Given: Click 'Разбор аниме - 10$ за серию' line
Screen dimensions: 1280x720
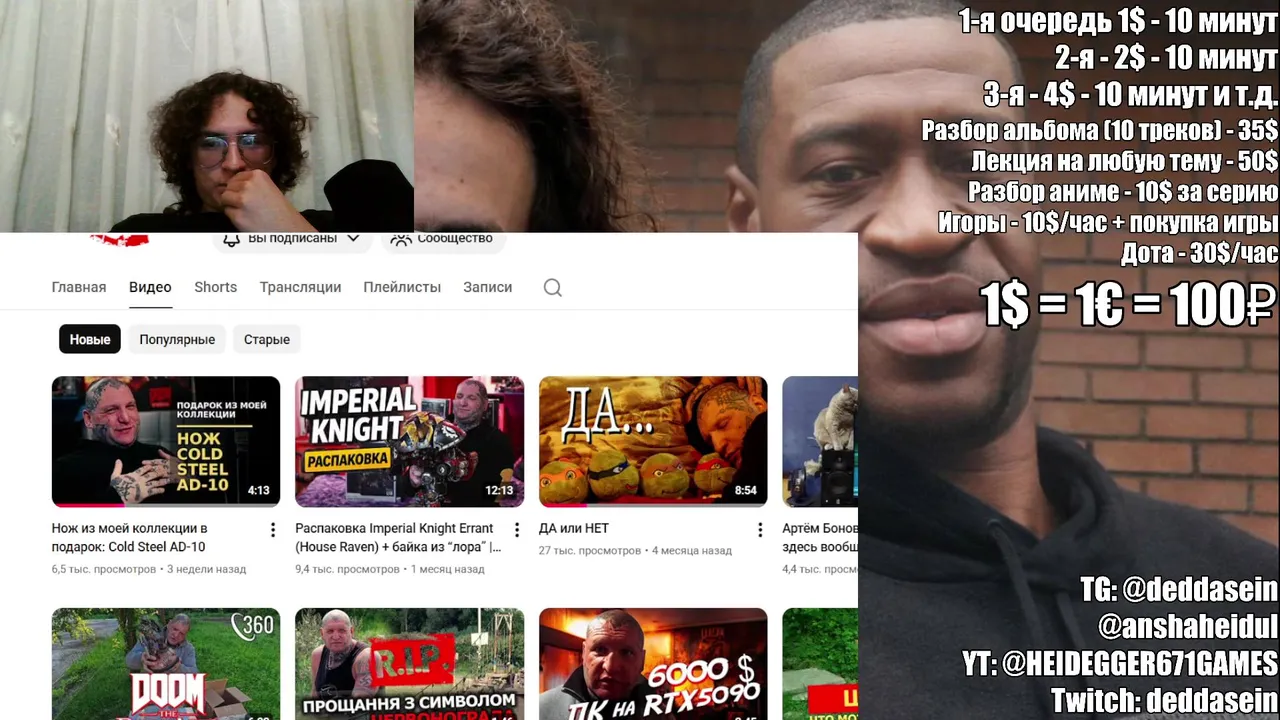Looking at the screenshot, I should click(1123, 191).
